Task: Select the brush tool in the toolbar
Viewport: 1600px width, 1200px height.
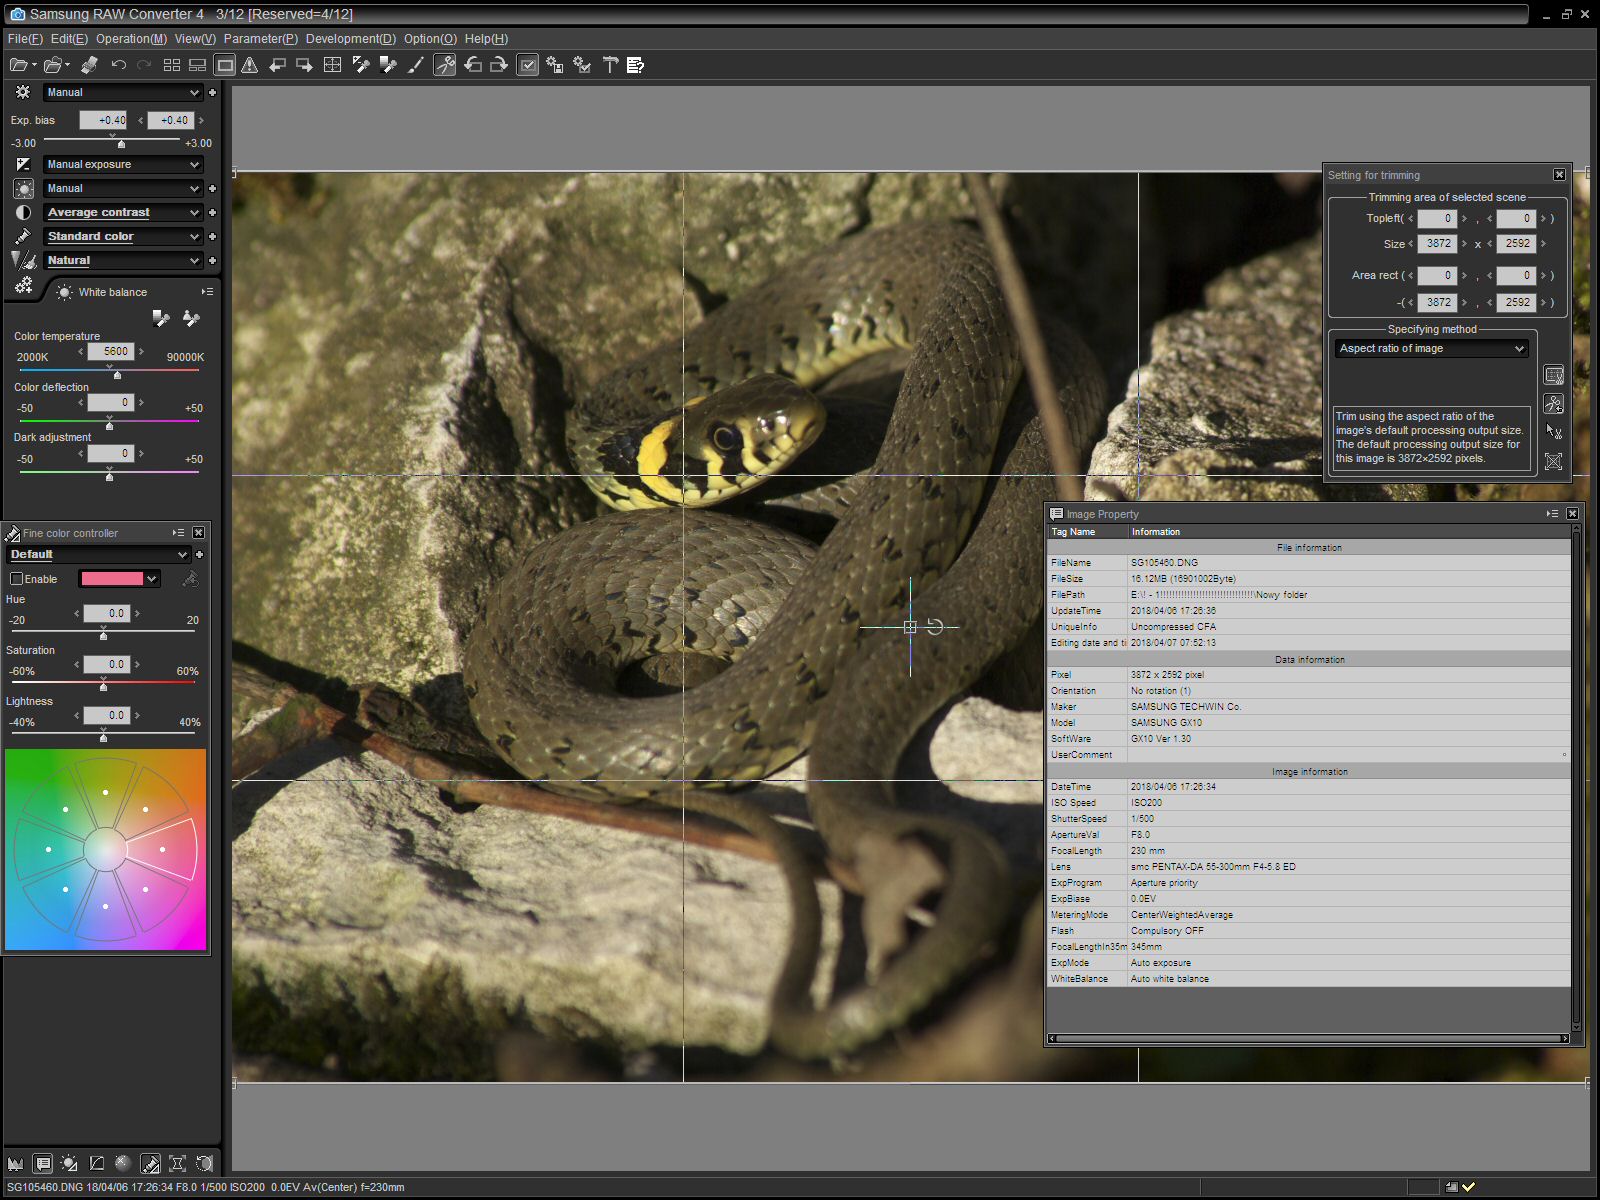Action: 416,65
